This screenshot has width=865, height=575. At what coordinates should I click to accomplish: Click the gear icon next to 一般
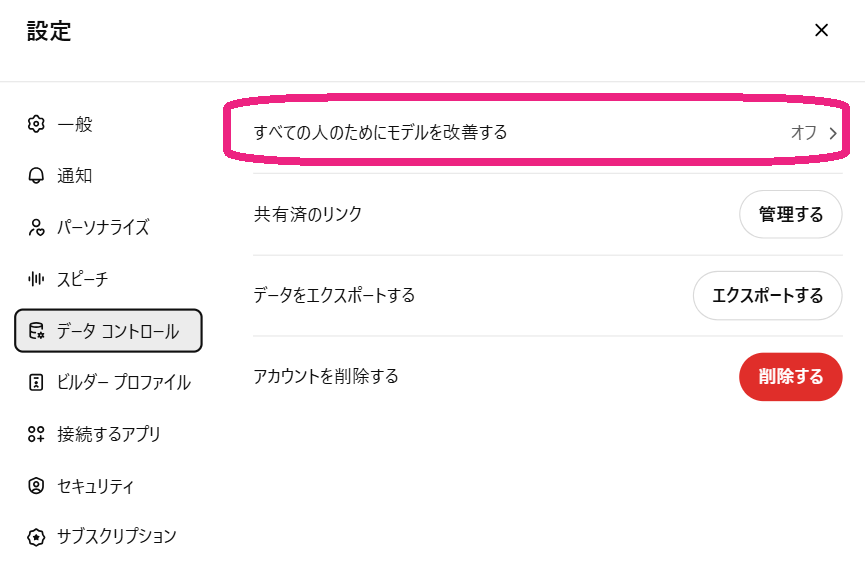click(x=36, y=124)
